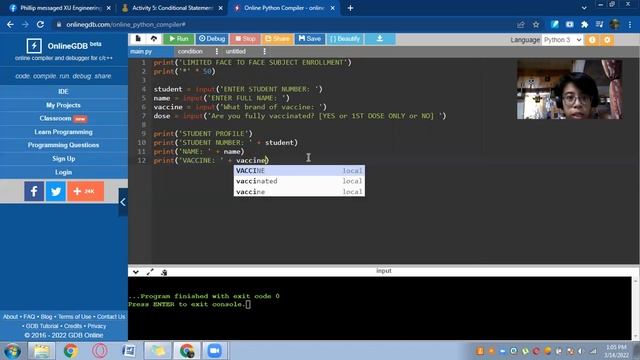Open Windows Start menu
This screenshot has width=640, height=360.
point(12,351)
